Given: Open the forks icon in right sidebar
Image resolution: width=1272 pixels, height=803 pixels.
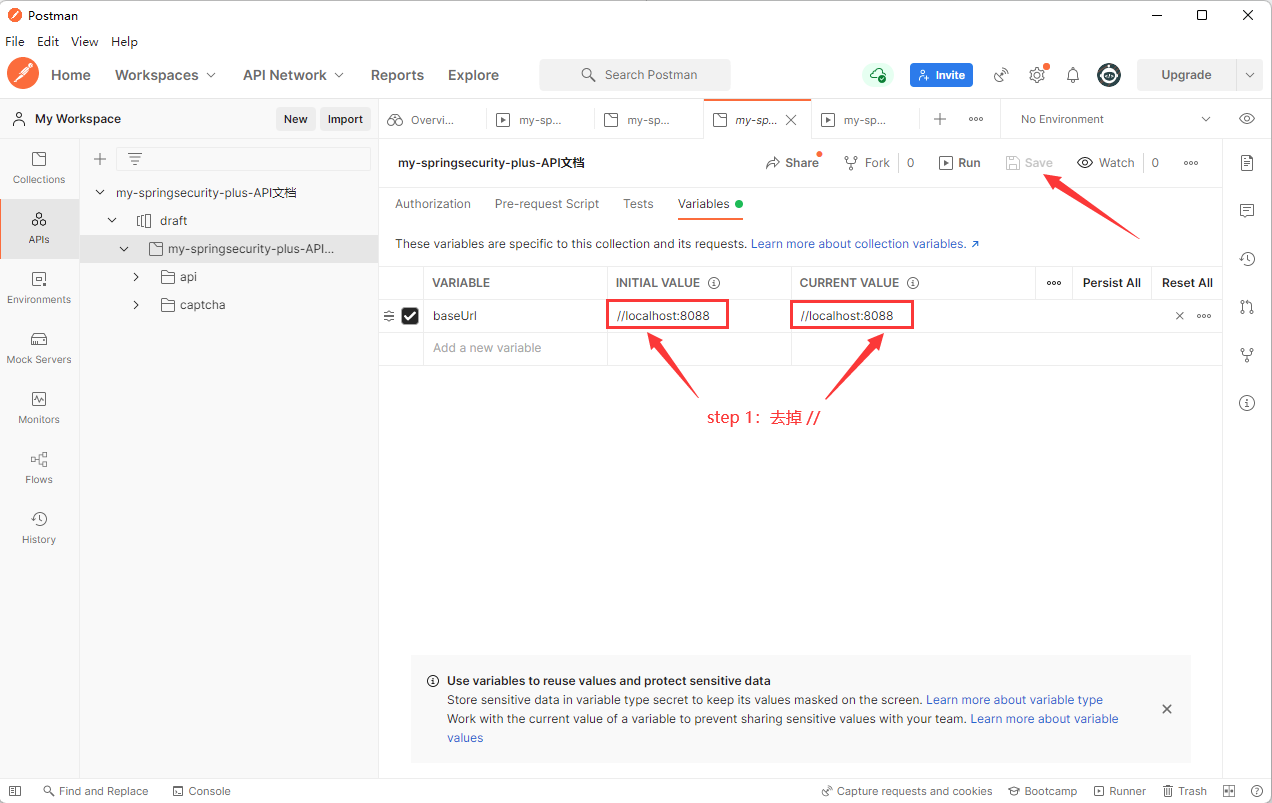Looking at the screenshot, I should coord(1247,355).
